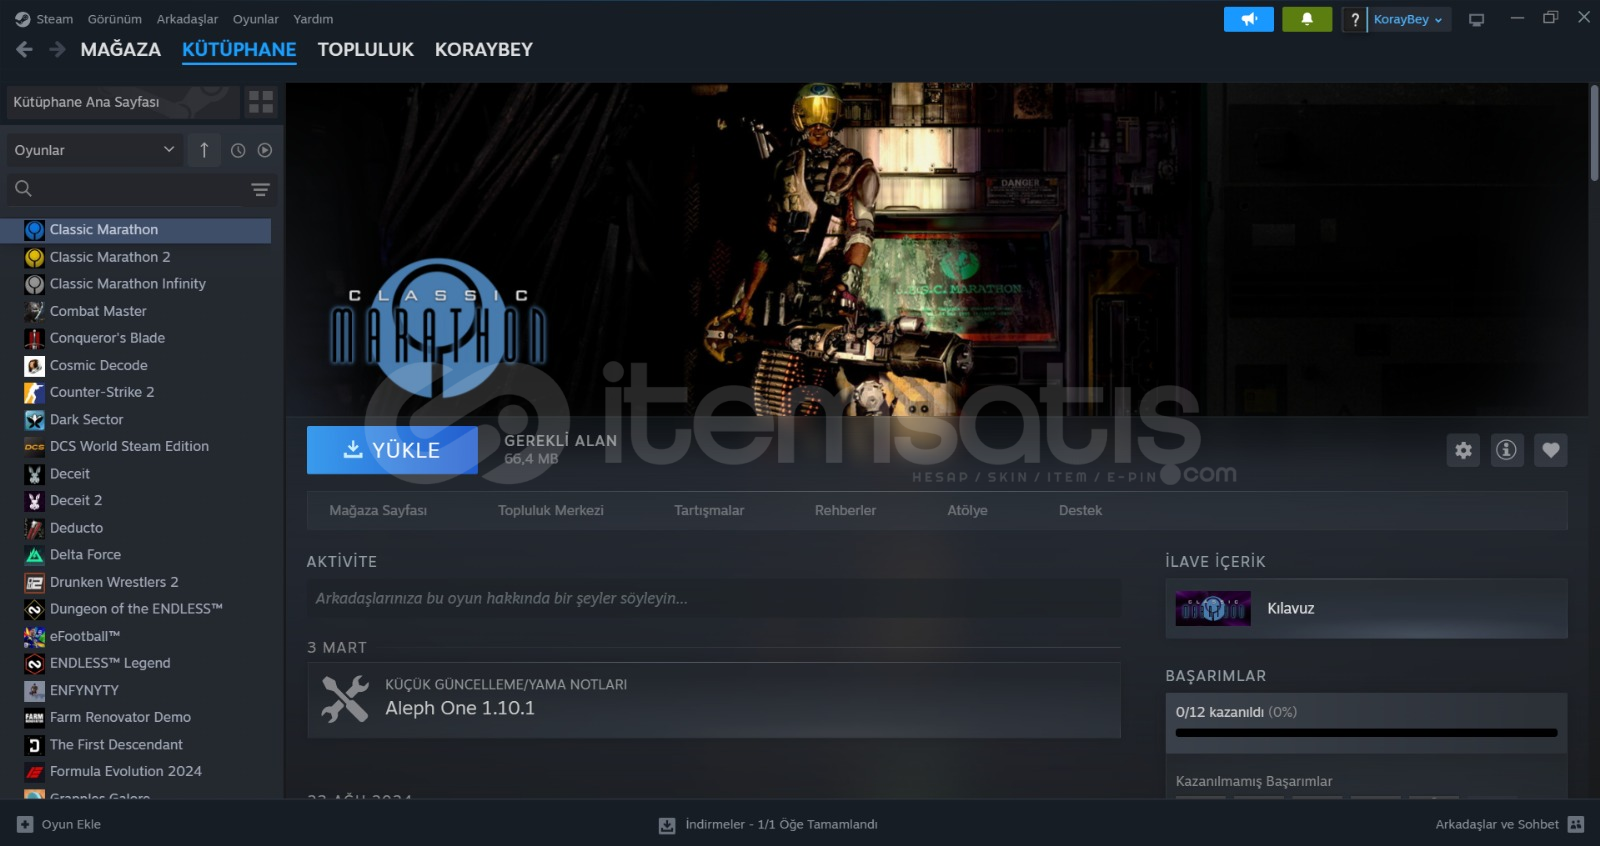Click the forward navigation arrow

coord(58,49)
